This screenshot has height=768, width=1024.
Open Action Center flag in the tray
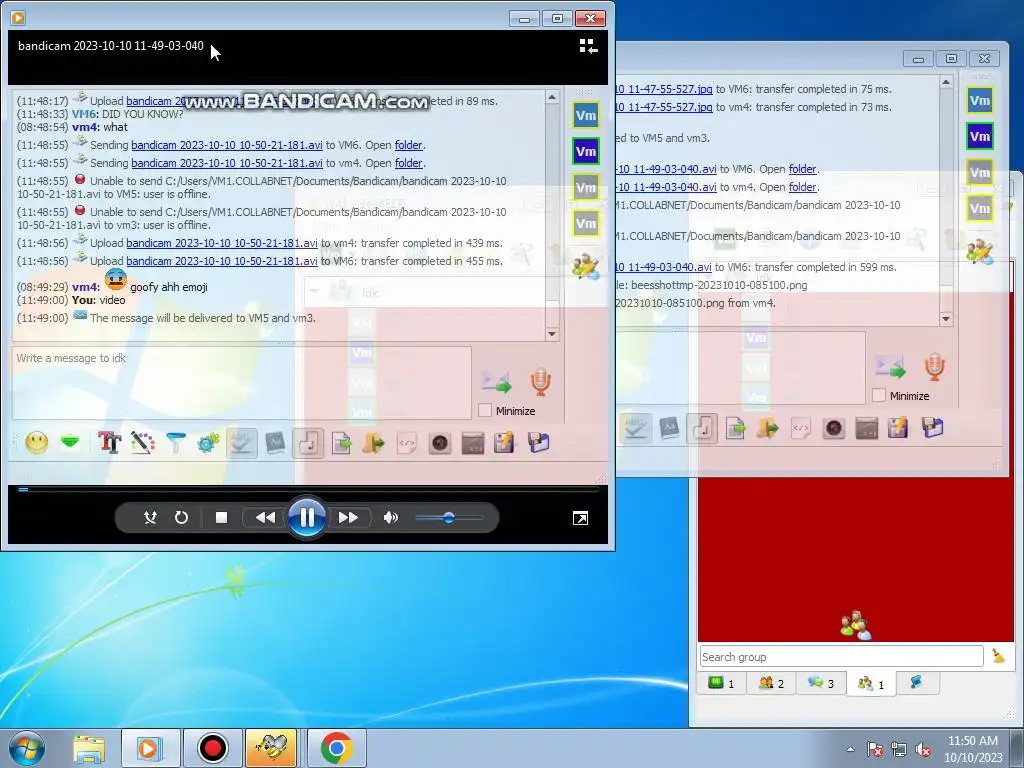pos(874,749)
